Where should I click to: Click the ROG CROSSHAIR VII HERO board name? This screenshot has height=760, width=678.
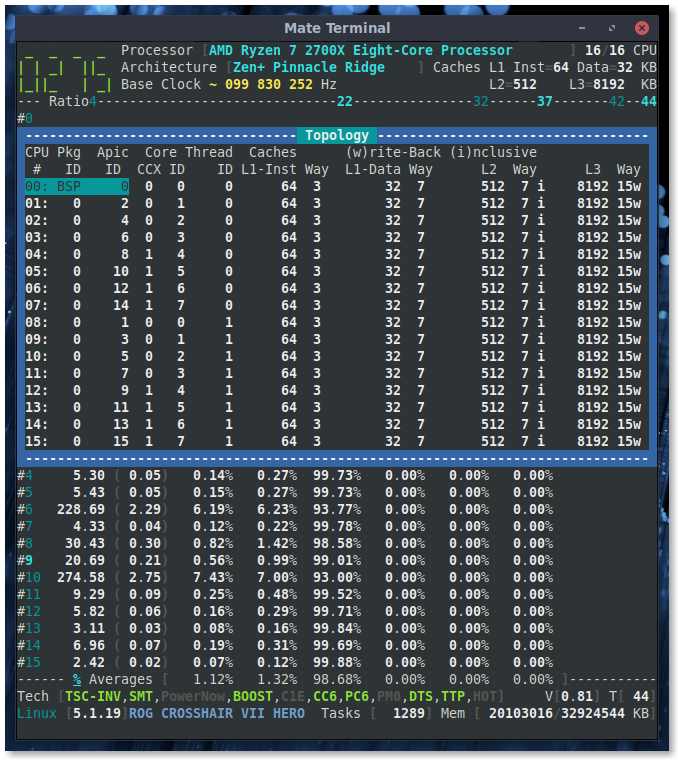coord(217,713)
